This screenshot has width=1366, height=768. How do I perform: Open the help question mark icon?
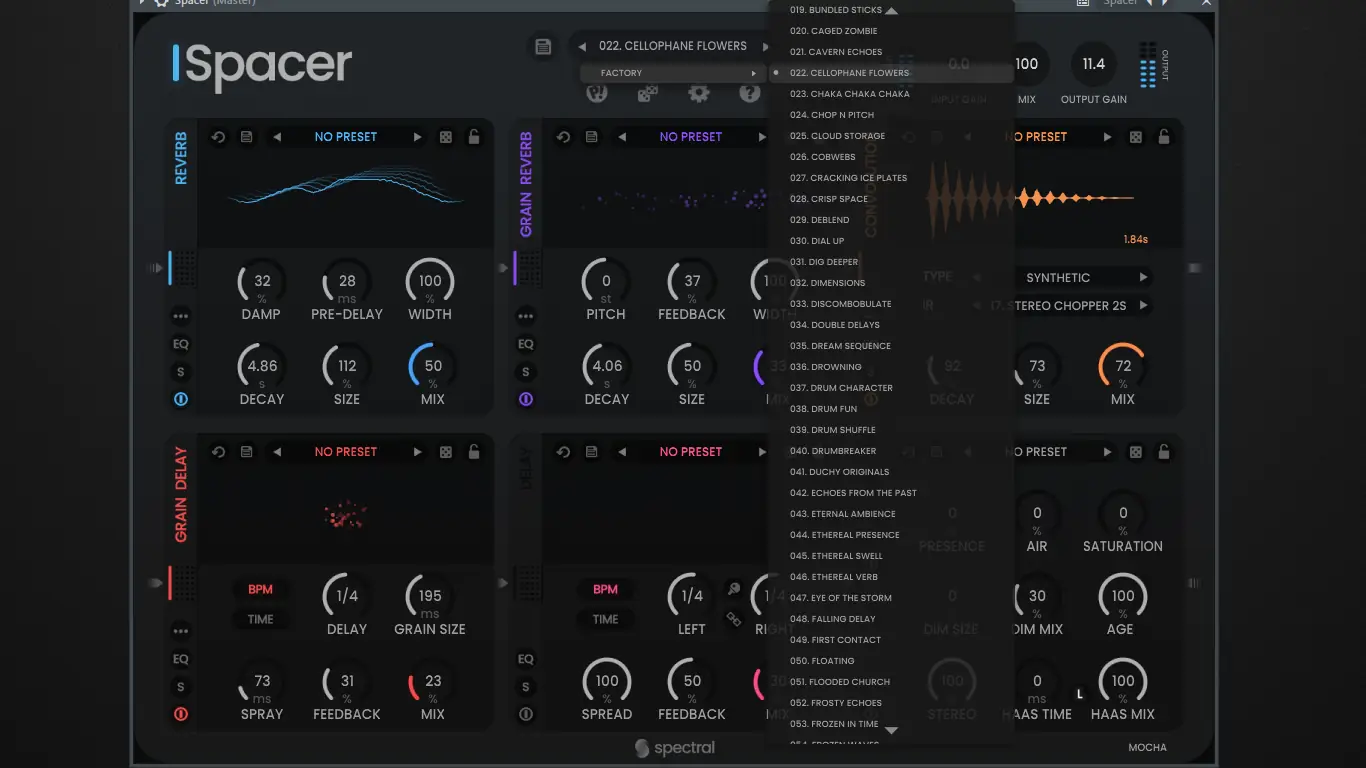coord(749,93)
